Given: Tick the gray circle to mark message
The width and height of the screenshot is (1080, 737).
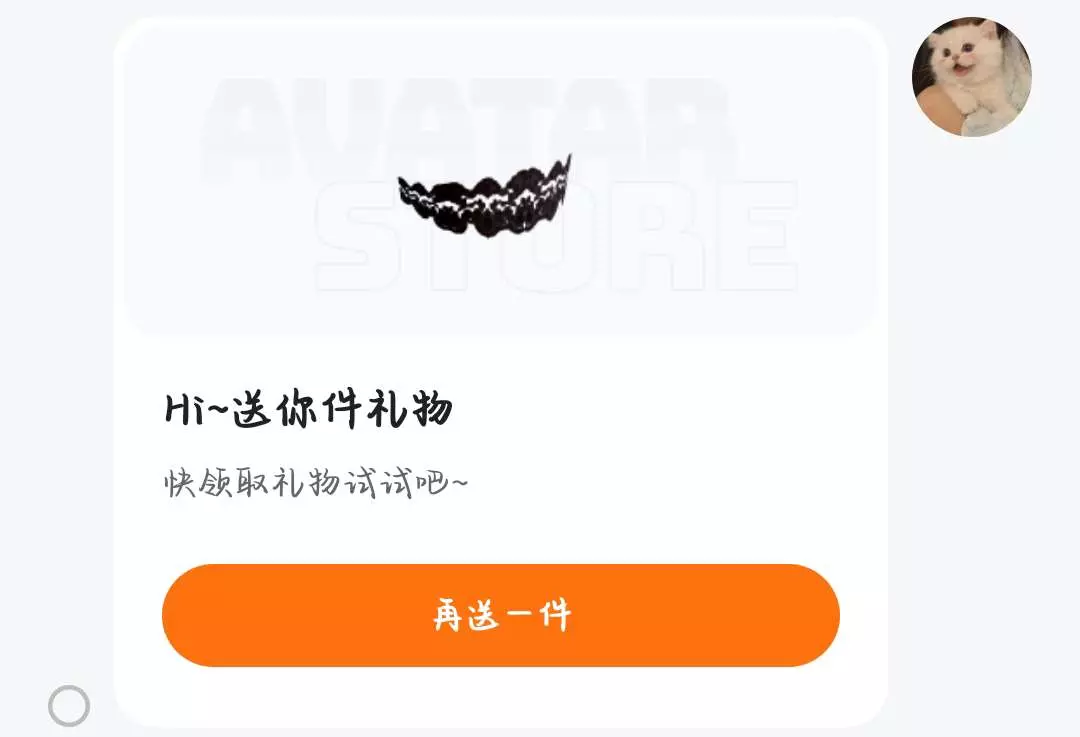Looking at the screenshot, I should click(x=69, y=706).
